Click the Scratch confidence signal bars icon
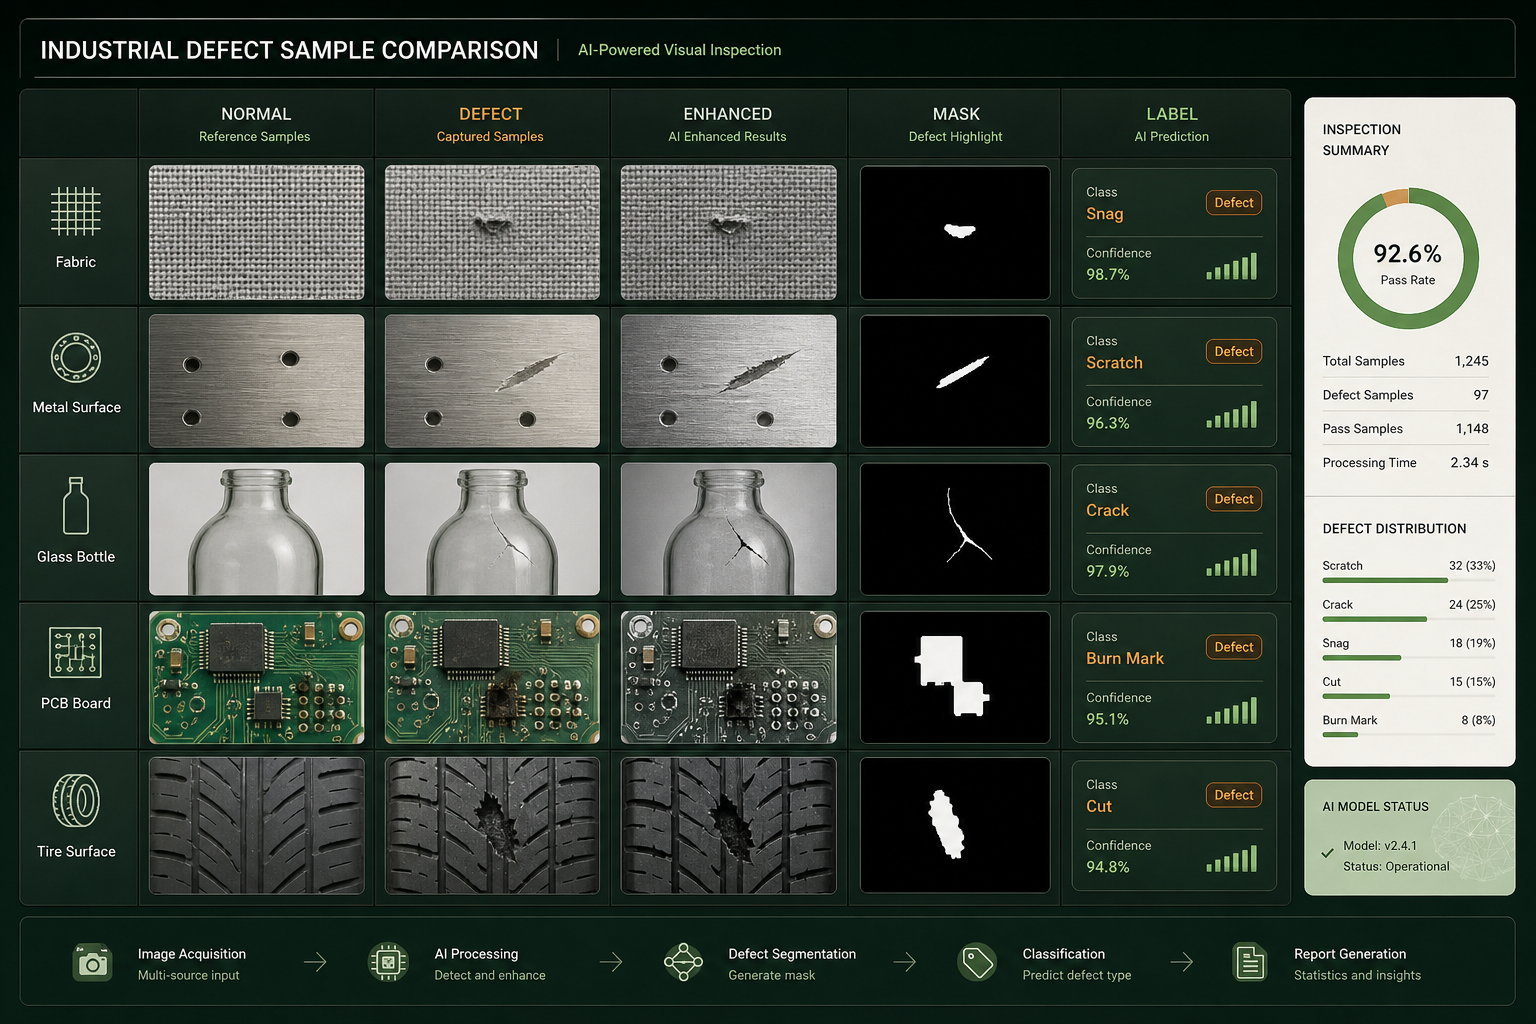The width and height of the screenshot is (1536, 1024). [1232, 414]
